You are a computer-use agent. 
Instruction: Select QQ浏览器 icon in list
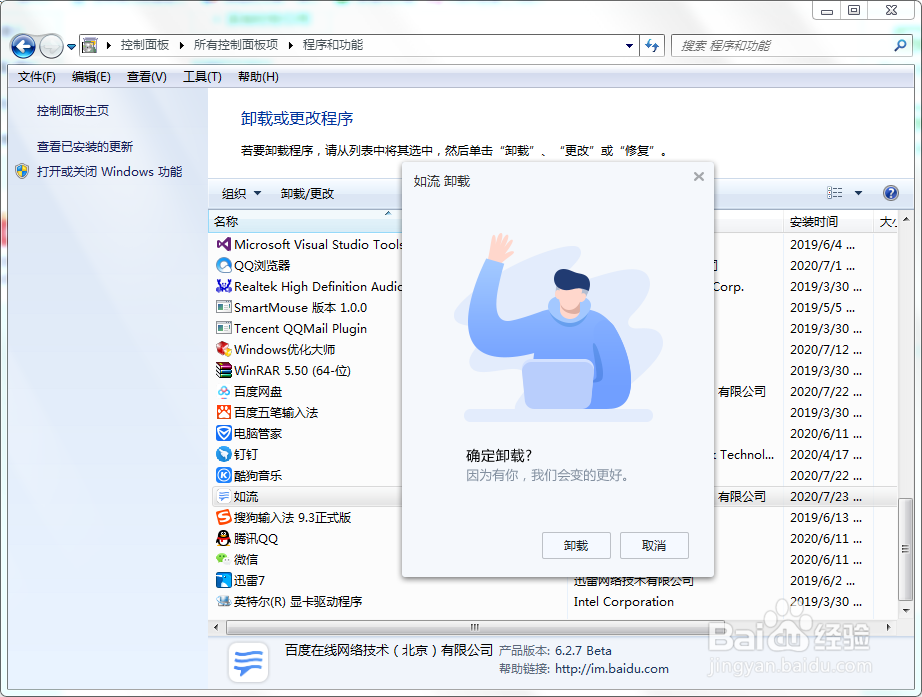coord(223,265)
